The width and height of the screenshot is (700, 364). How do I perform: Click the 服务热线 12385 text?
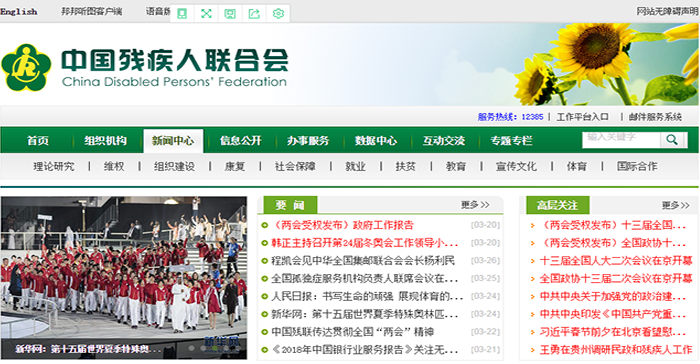click(x=510, y=117)
